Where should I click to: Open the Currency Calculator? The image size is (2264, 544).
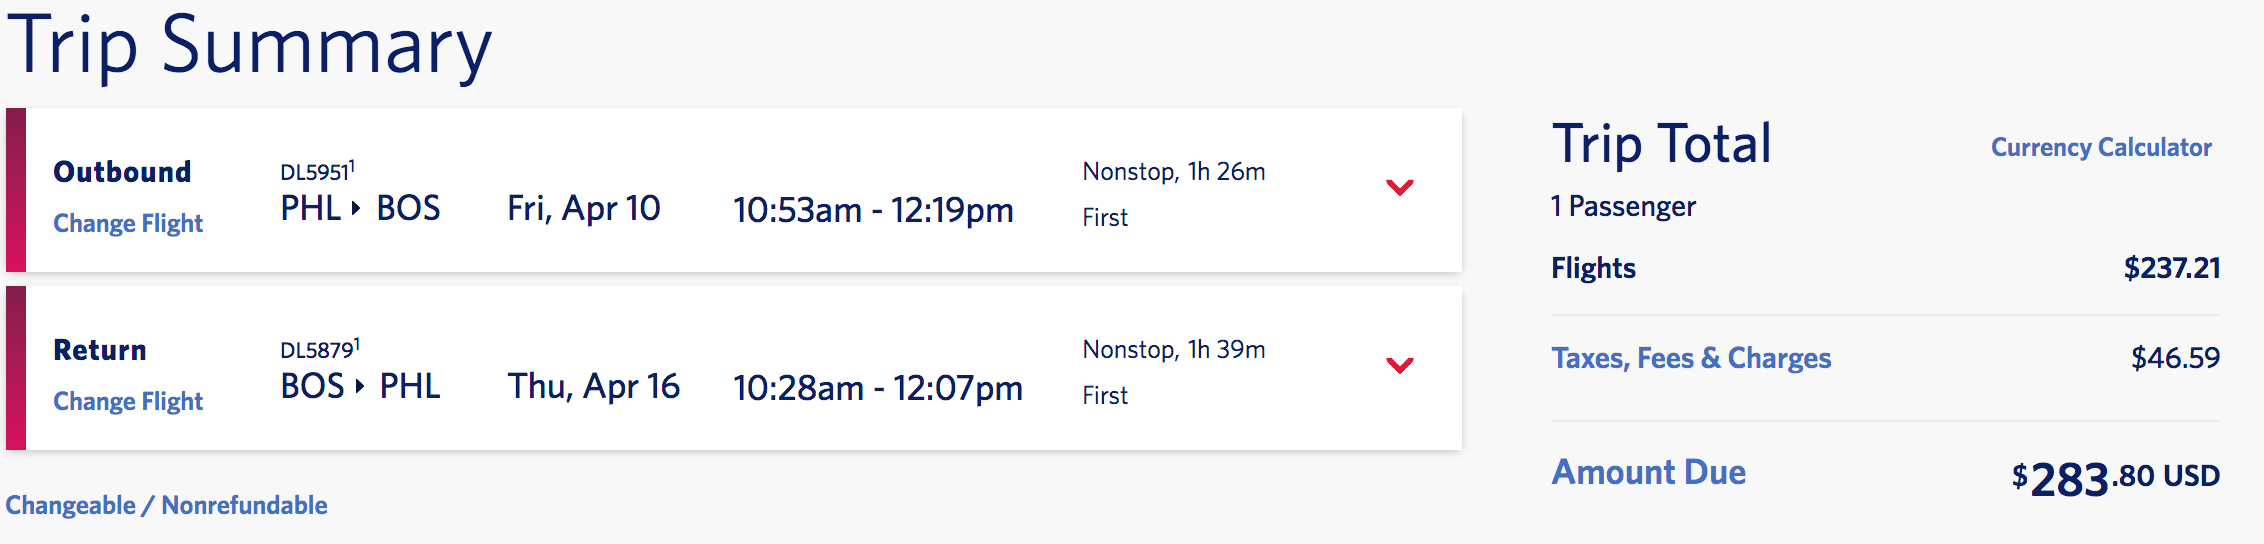(x=2100, y=147)
